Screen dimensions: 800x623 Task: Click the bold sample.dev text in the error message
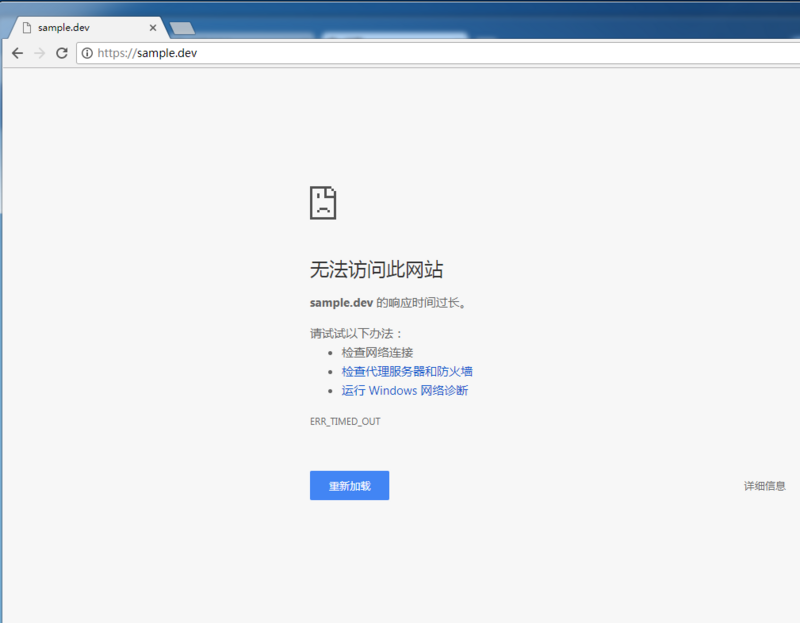[x=341, y=302]
